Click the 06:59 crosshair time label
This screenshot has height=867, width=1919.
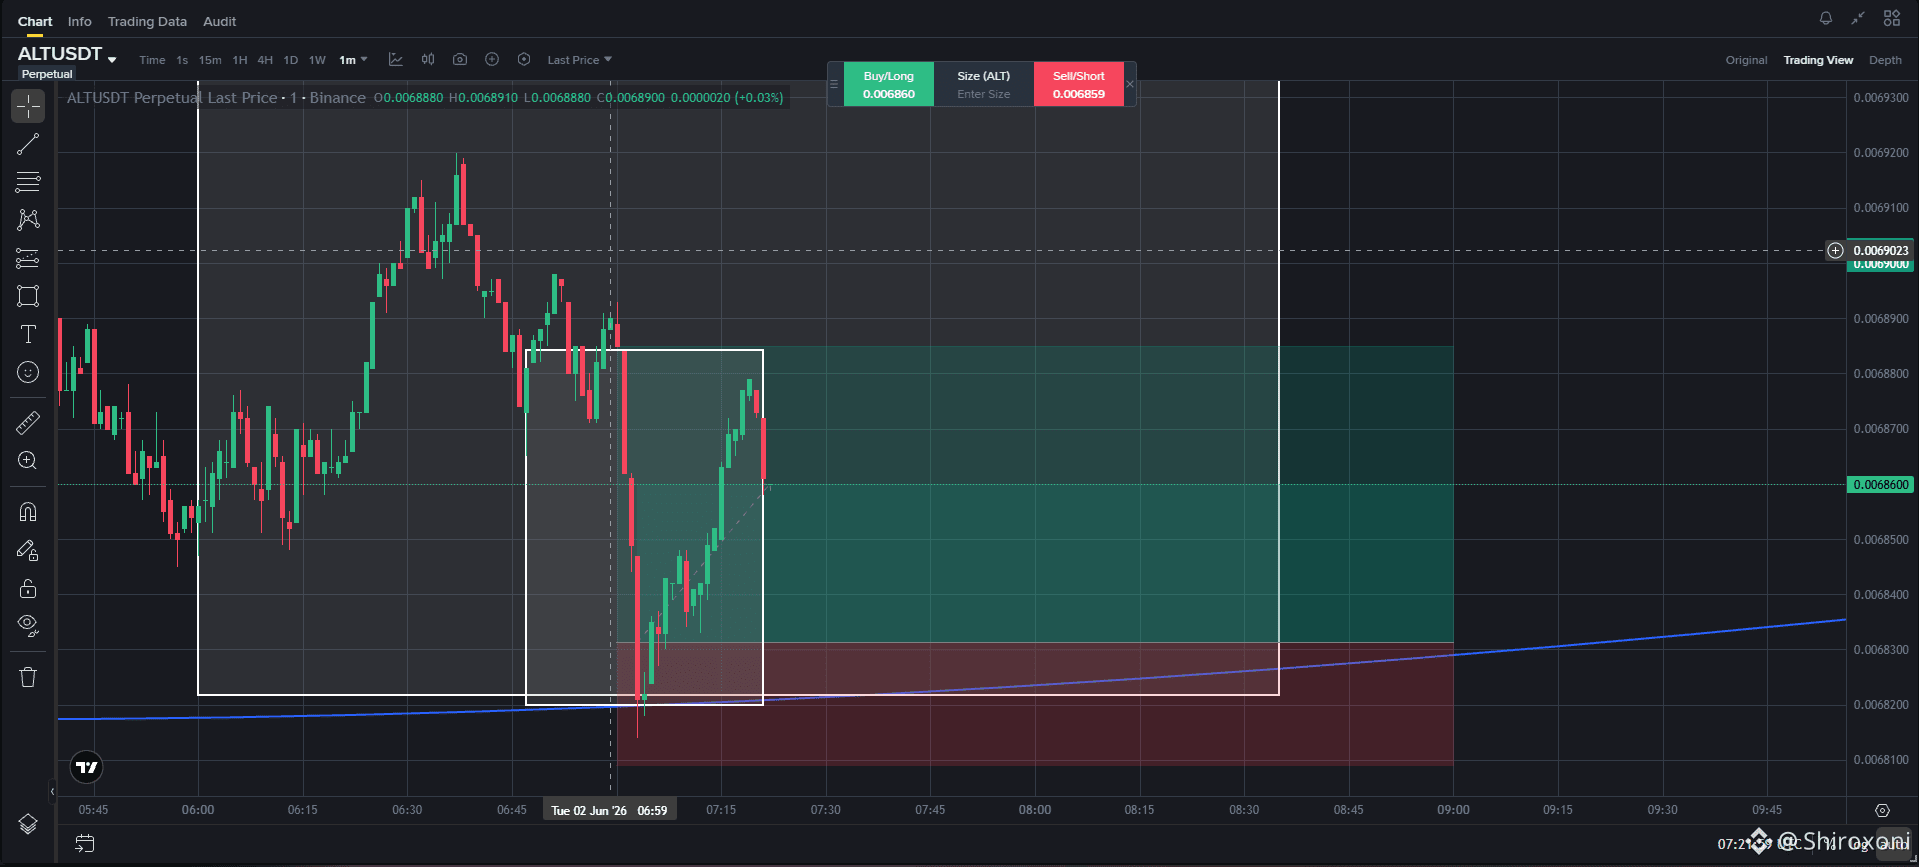tap(610, 810)
